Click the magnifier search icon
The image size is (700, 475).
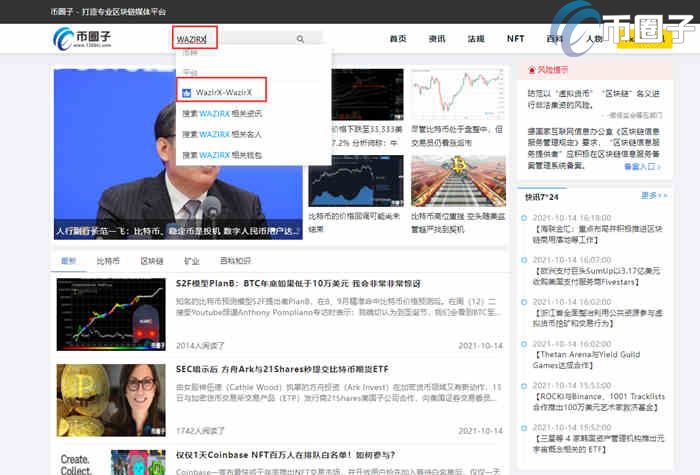[x=300, y=39]
